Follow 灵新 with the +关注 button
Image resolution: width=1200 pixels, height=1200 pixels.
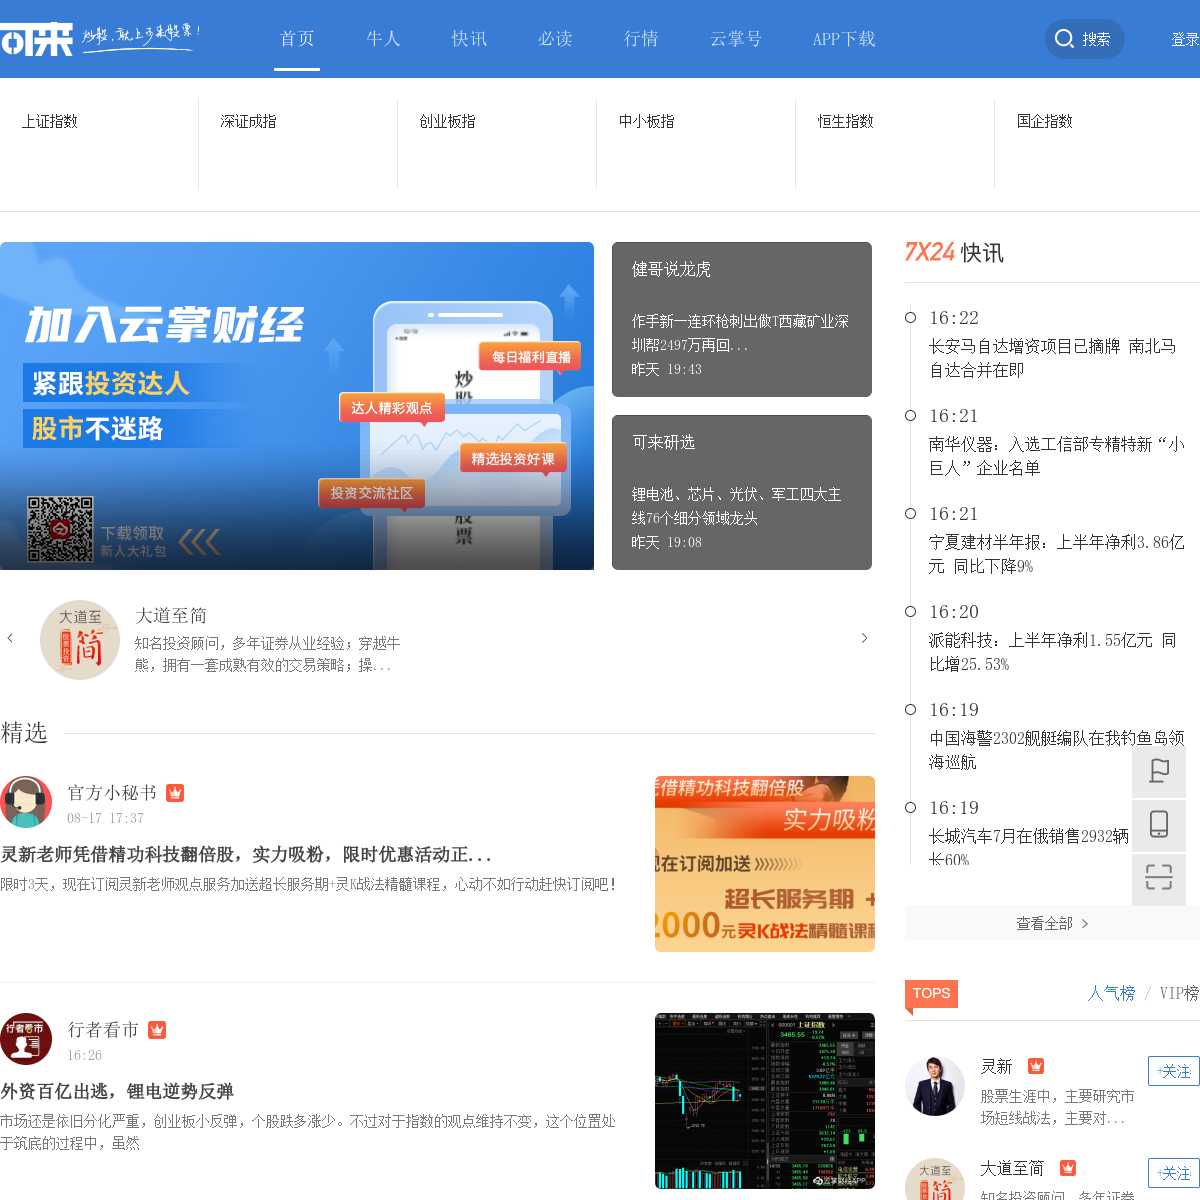tap(1173, 1071)
